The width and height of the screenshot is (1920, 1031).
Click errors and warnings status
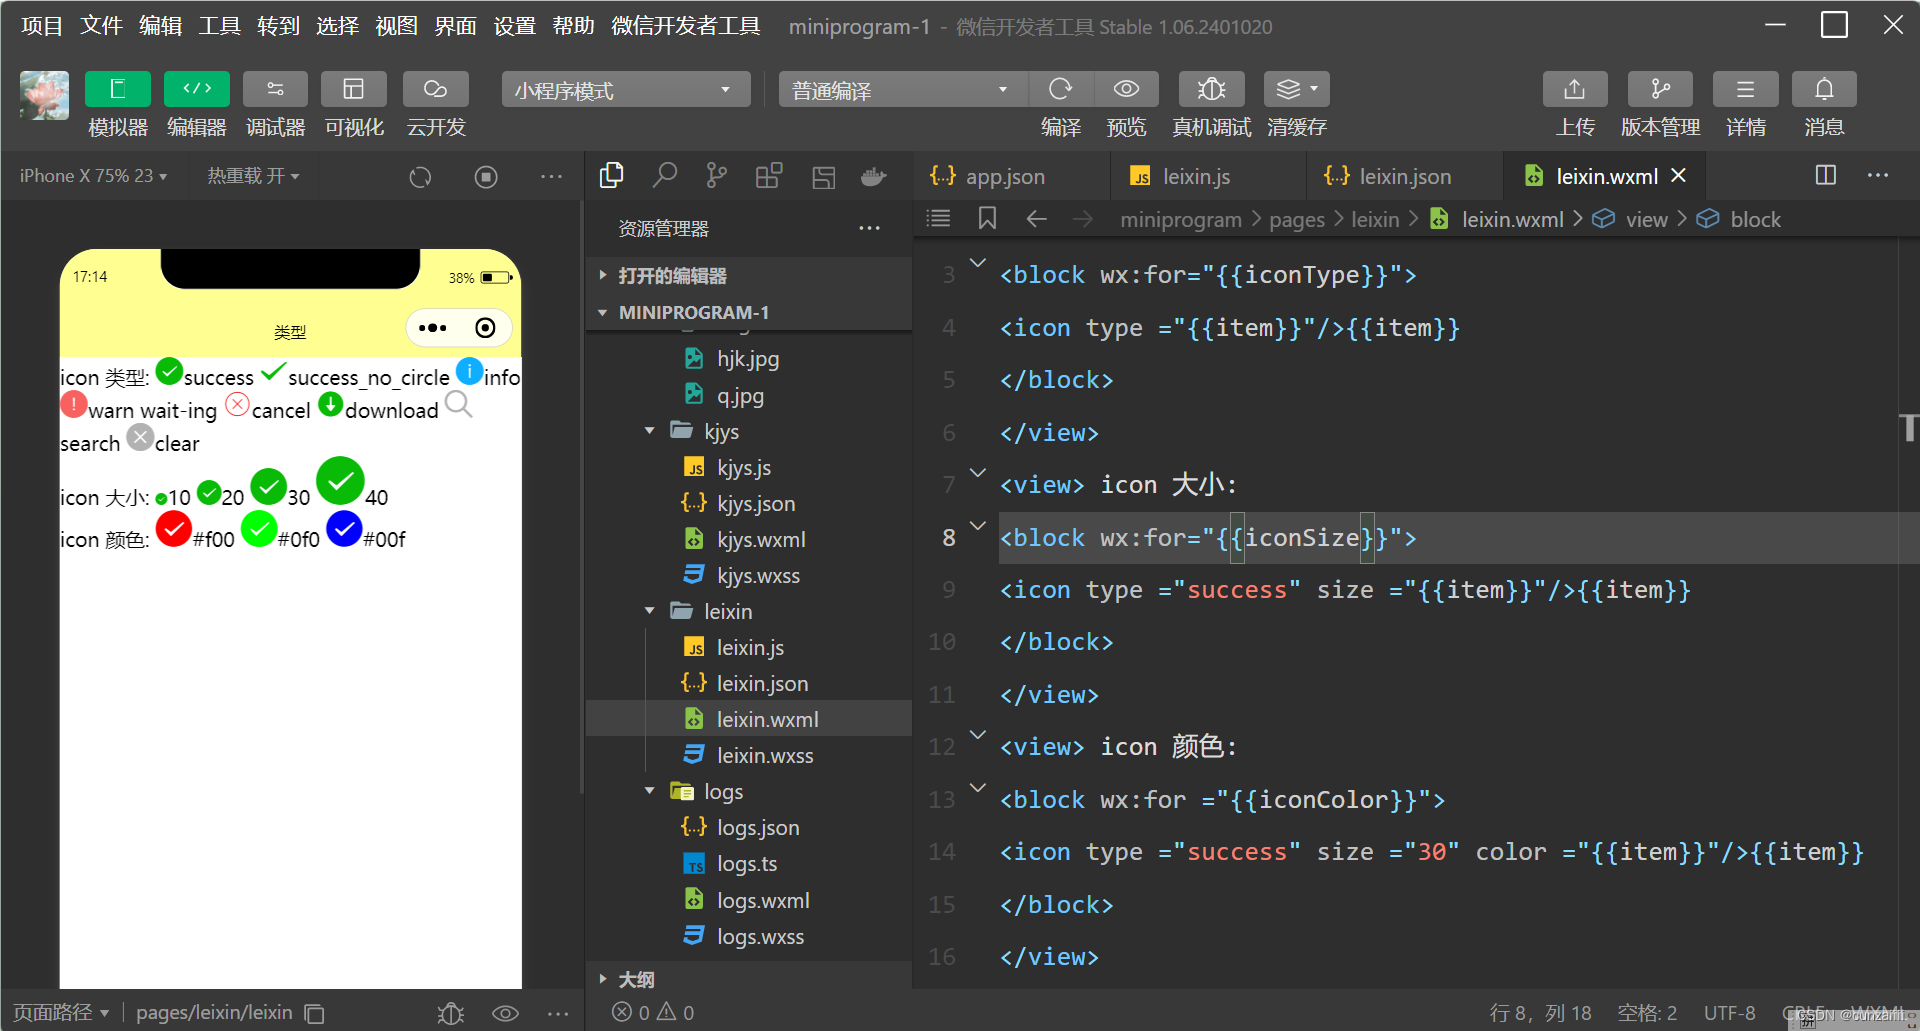tap(653, 1012)
